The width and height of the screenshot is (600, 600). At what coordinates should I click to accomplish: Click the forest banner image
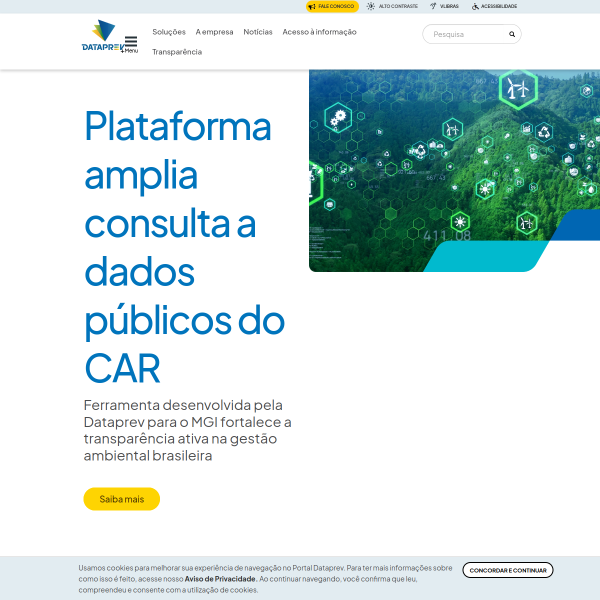(x=454, y=171)
